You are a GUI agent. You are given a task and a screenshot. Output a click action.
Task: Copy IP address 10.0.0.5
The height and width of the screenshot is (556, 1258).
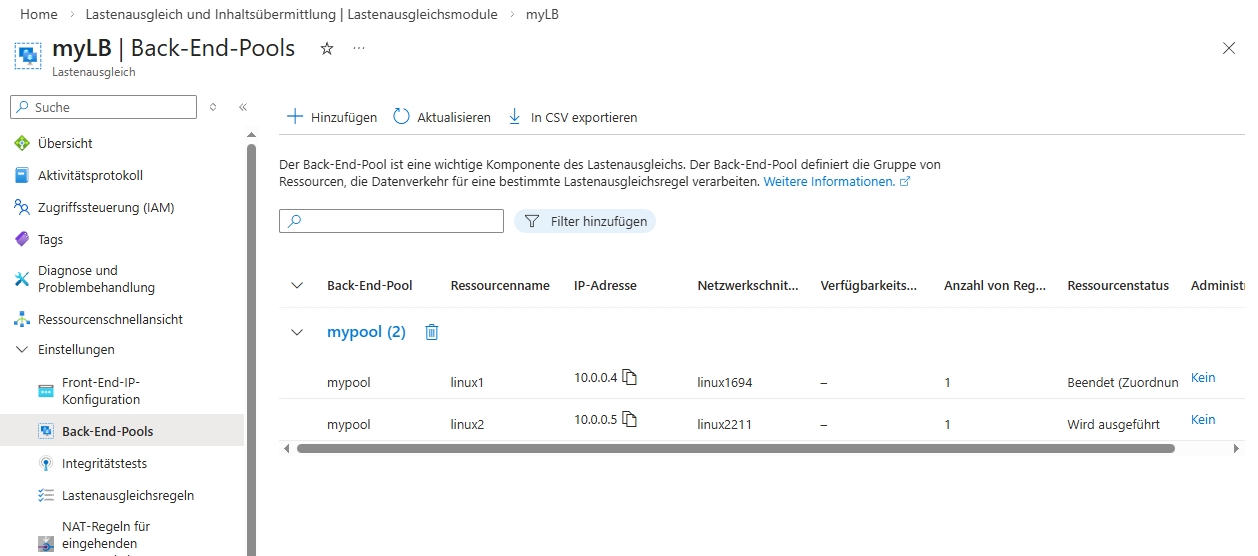pos(630,419)
